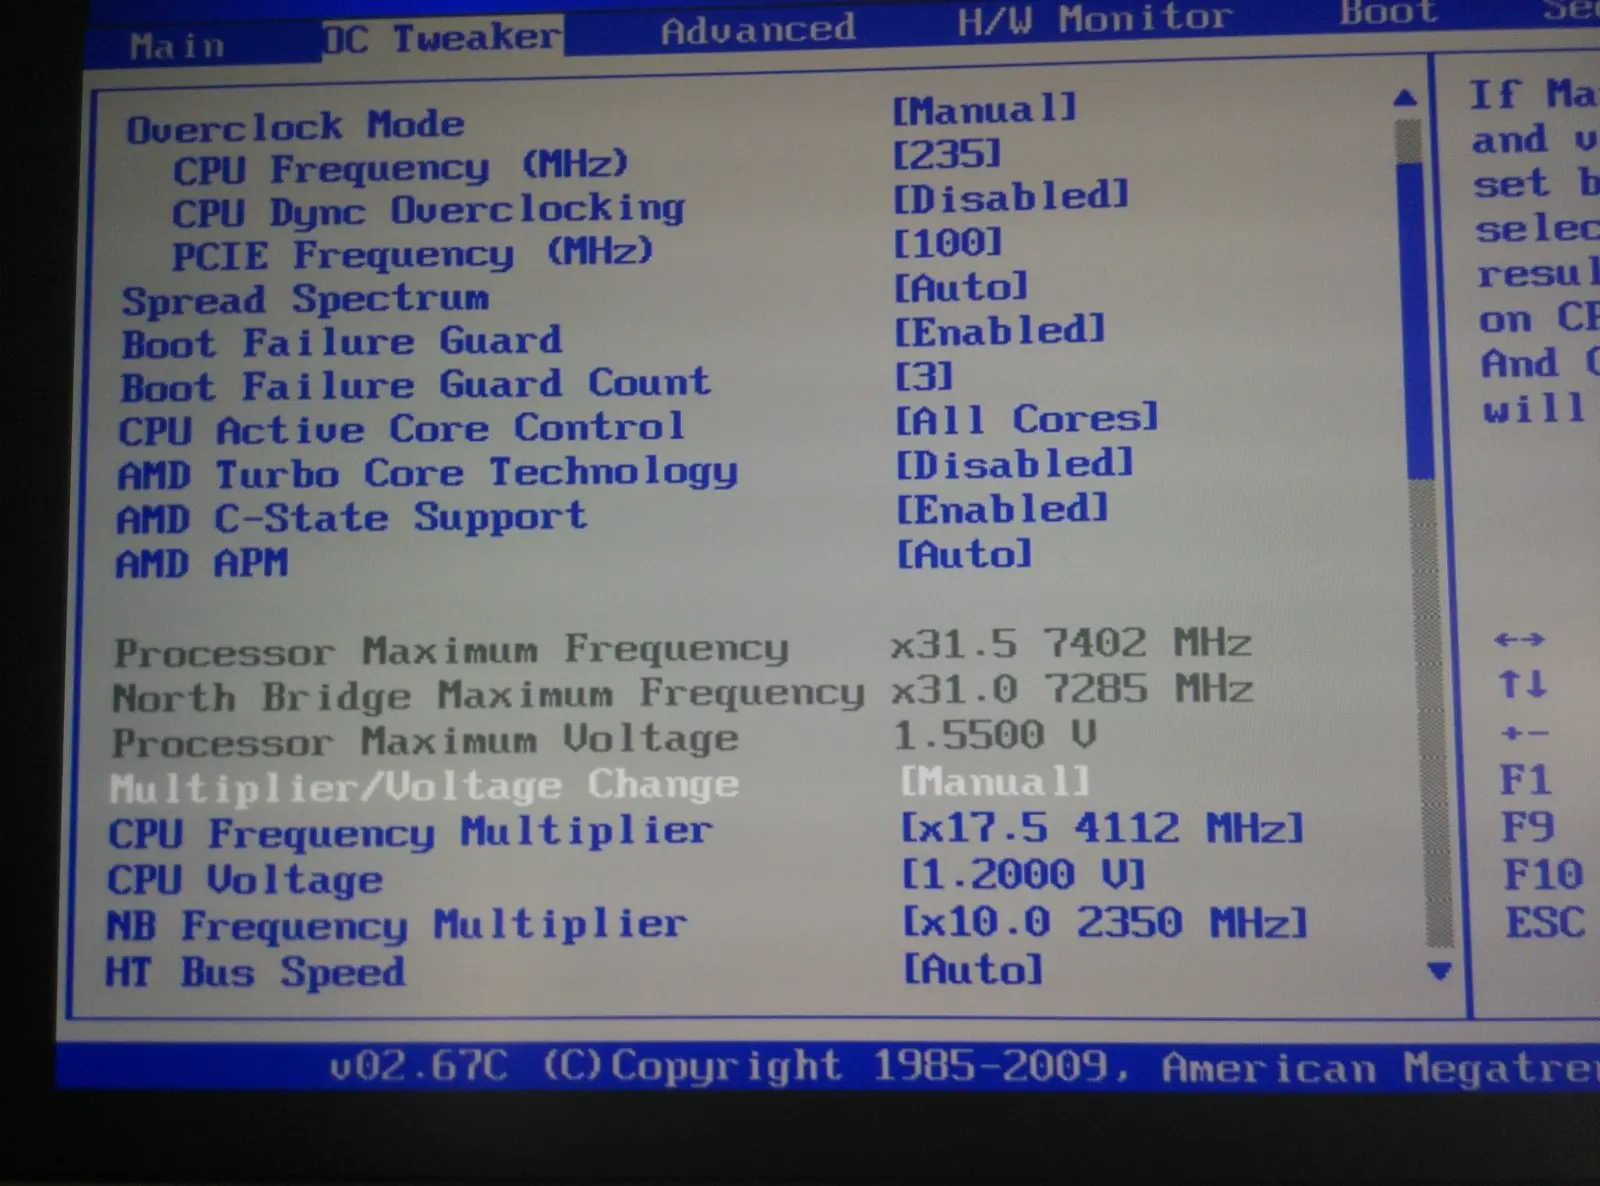The image size is (1600, 1186).
Task: Open HT Bus Speed [Auto] value
Action: [973, 969]
